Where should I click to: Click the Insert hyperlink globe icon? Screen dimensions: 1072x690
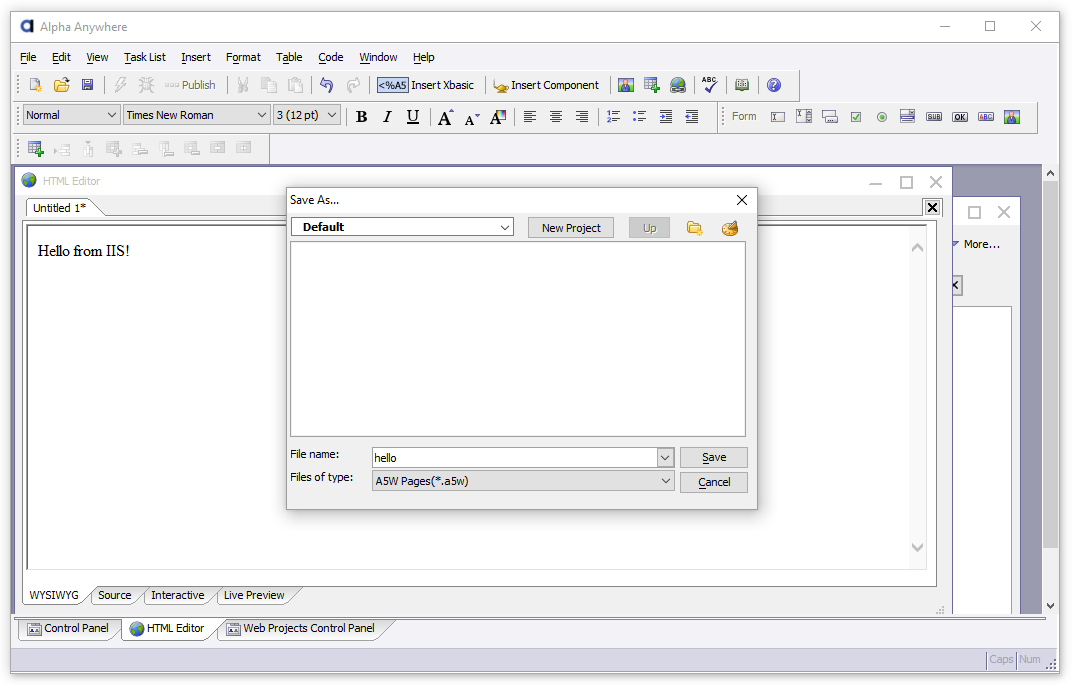[678, 85]
